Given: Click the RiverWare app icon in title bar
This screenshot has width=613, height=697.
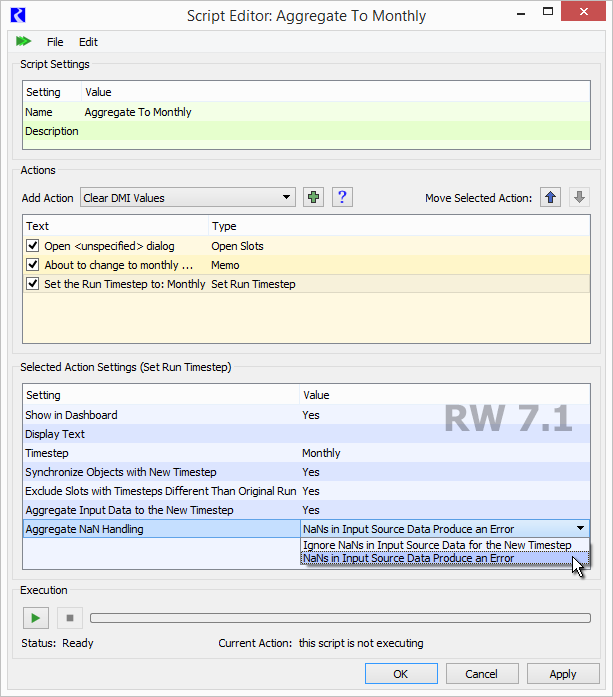Looking at the screenshot, I should pos(18,15).
